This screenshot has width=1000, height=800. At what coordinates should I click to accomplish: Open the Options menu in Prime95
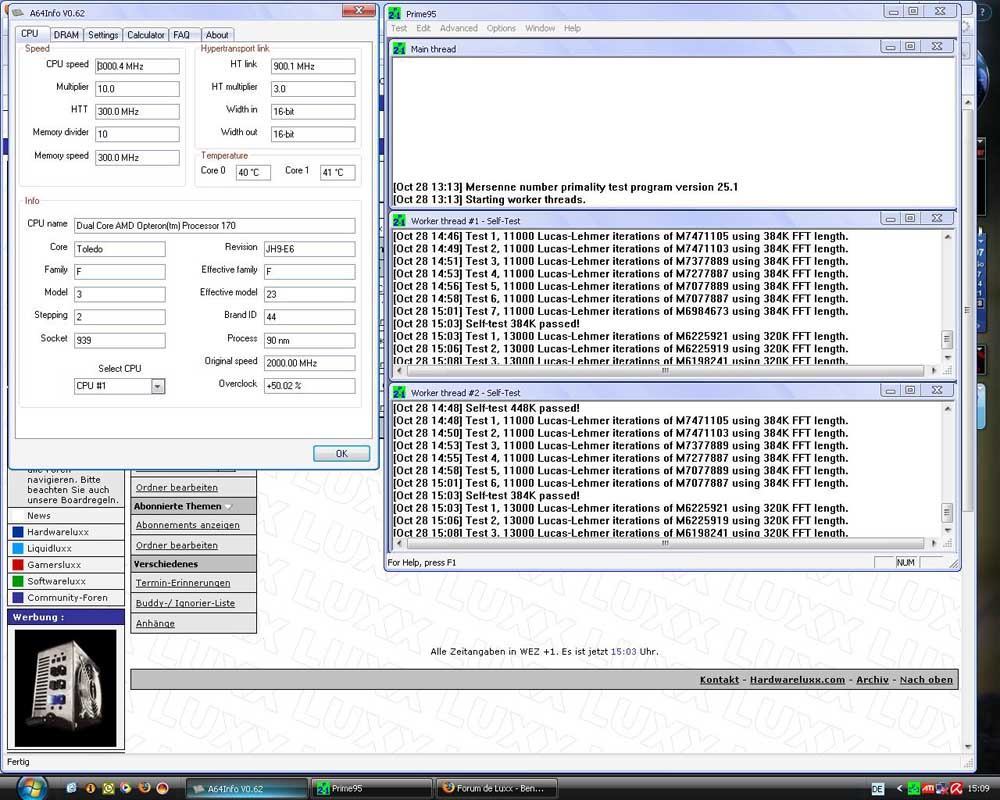(x=501, y=29)
